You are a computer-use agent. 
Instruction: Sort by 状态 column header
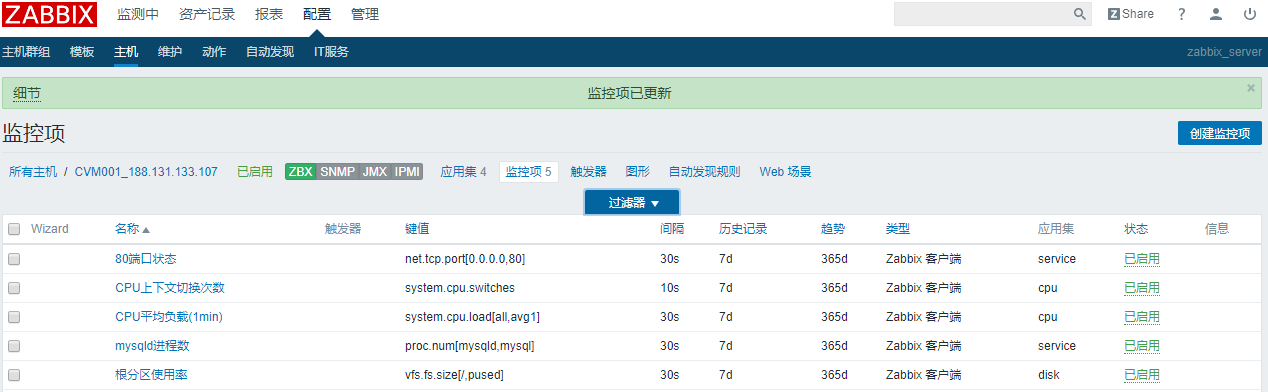point(1136,229)
